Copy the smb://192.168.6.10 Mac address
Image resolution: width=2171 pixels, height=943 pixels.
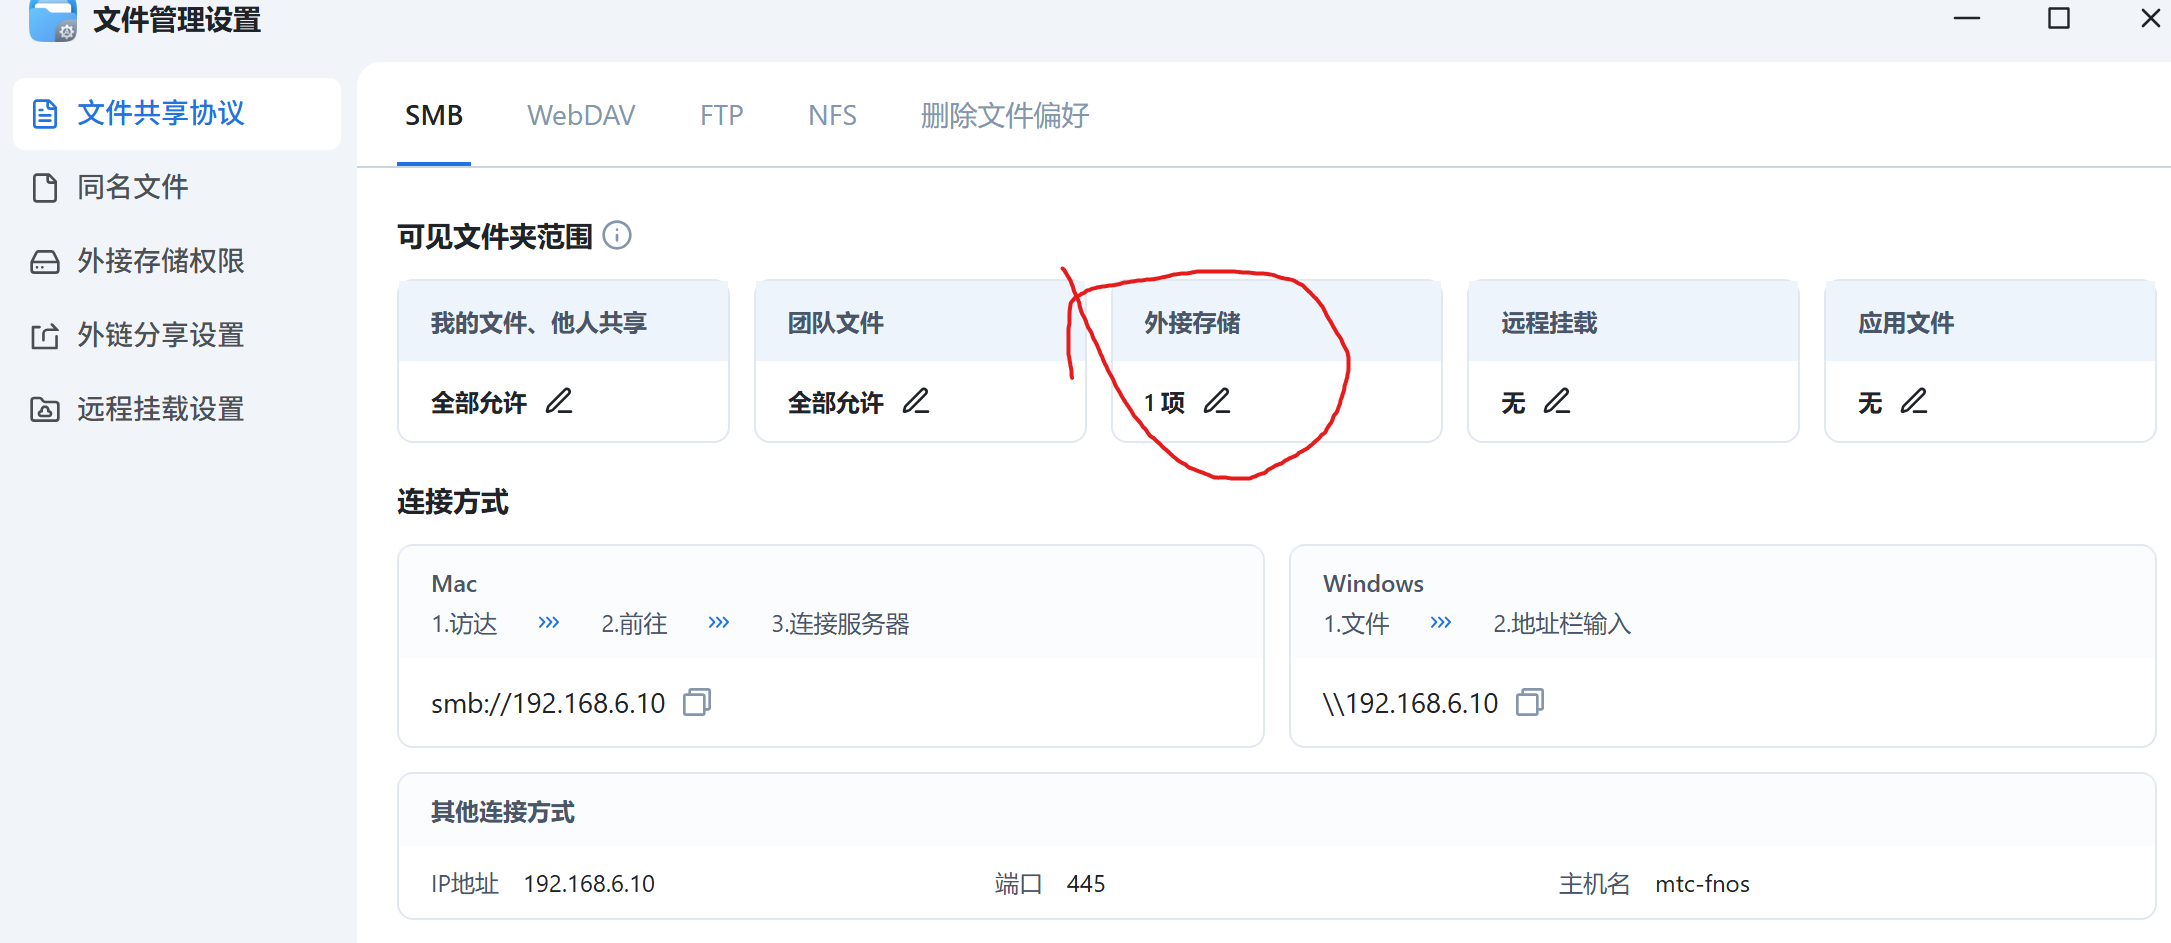pos(697,702)
